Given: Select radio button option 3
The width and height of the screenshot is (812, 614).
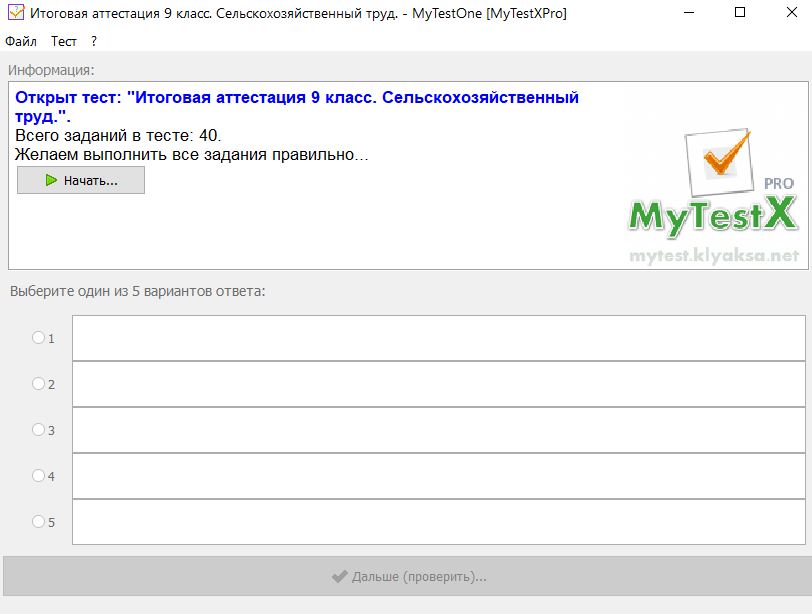Looking at the screenshot, I should (x=38, y=430).
